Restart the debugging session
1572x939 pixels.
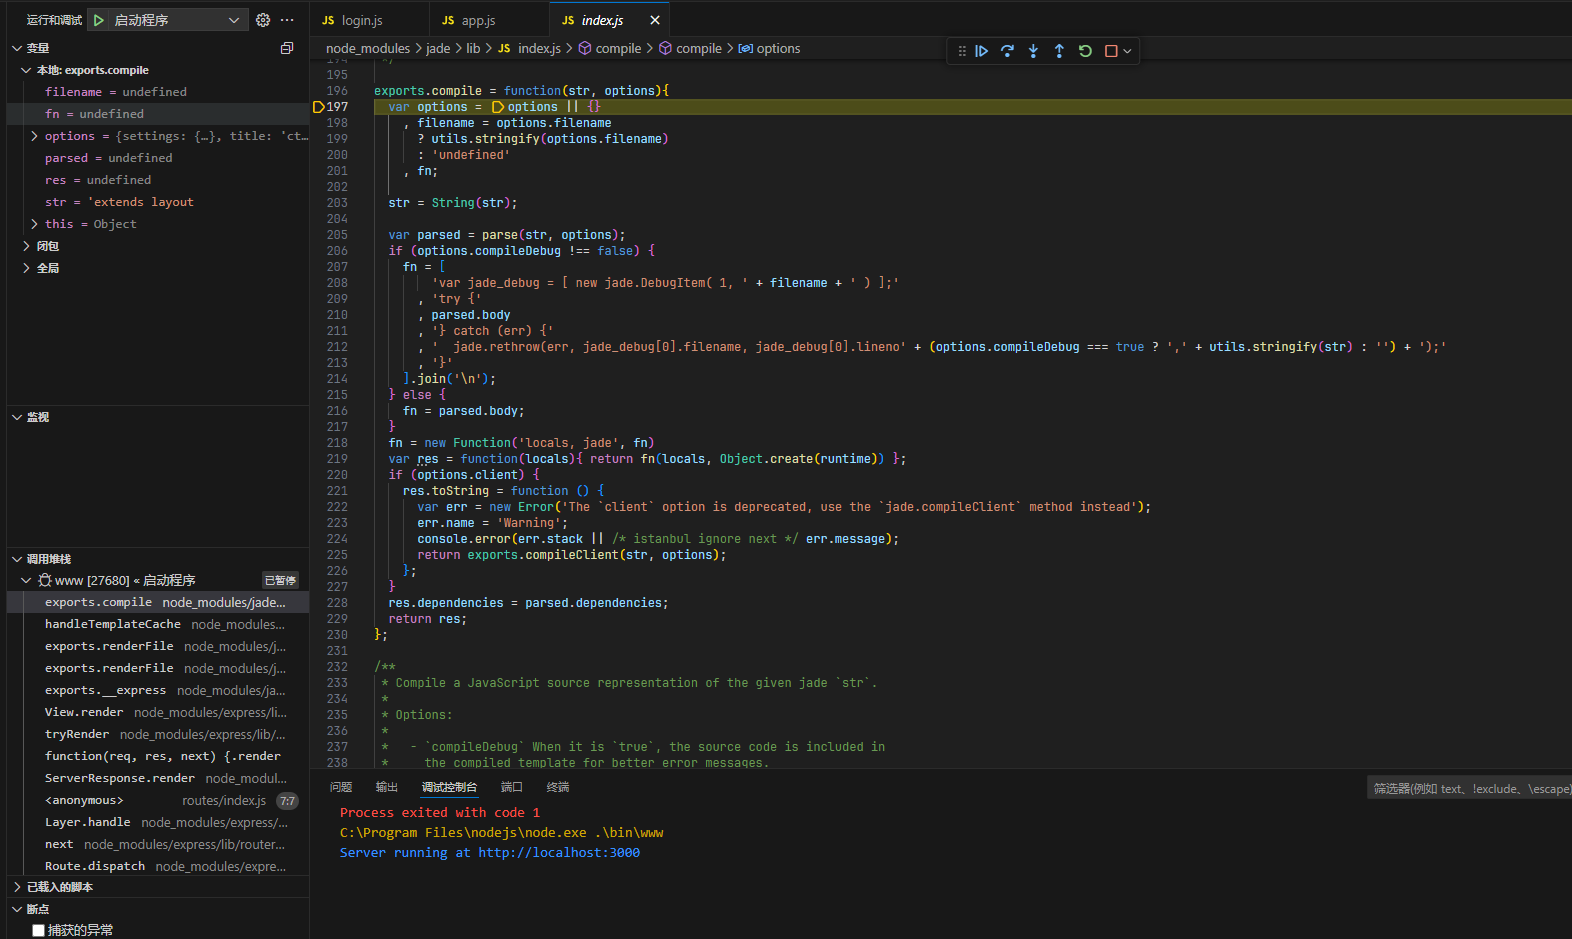point(1085,51)
